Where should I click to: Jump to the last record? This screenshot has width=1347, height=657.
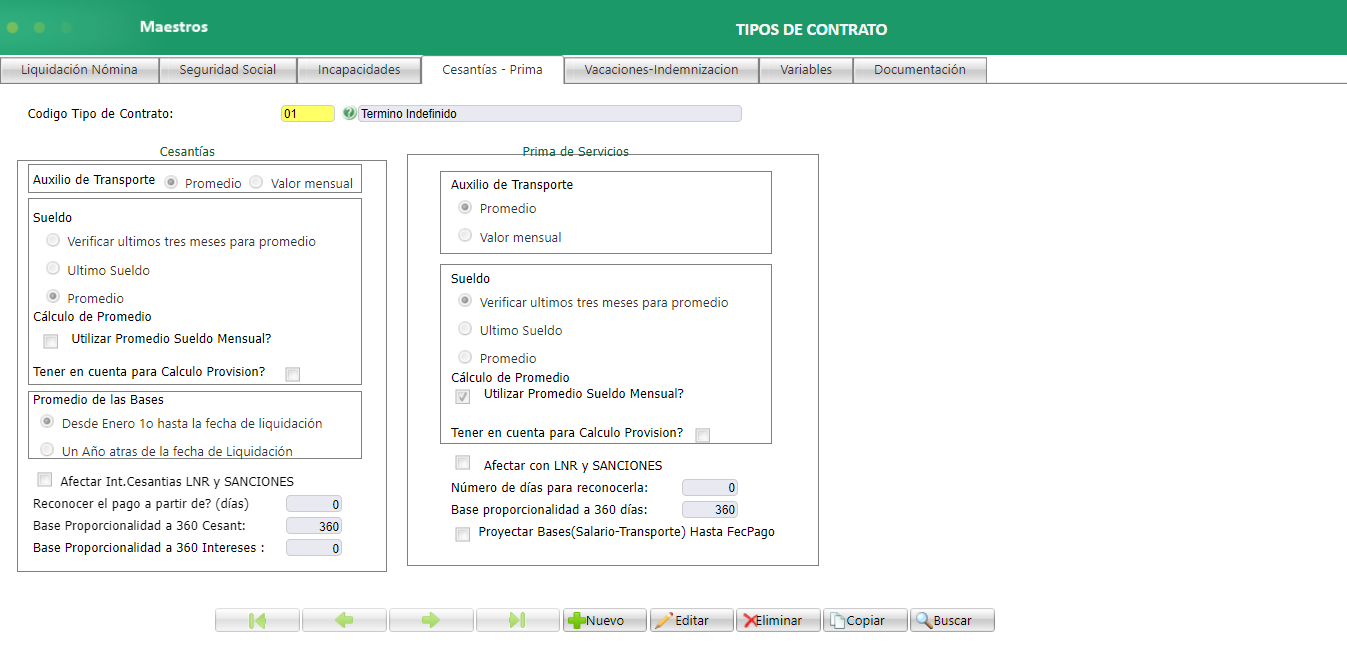tap(518, 620)
